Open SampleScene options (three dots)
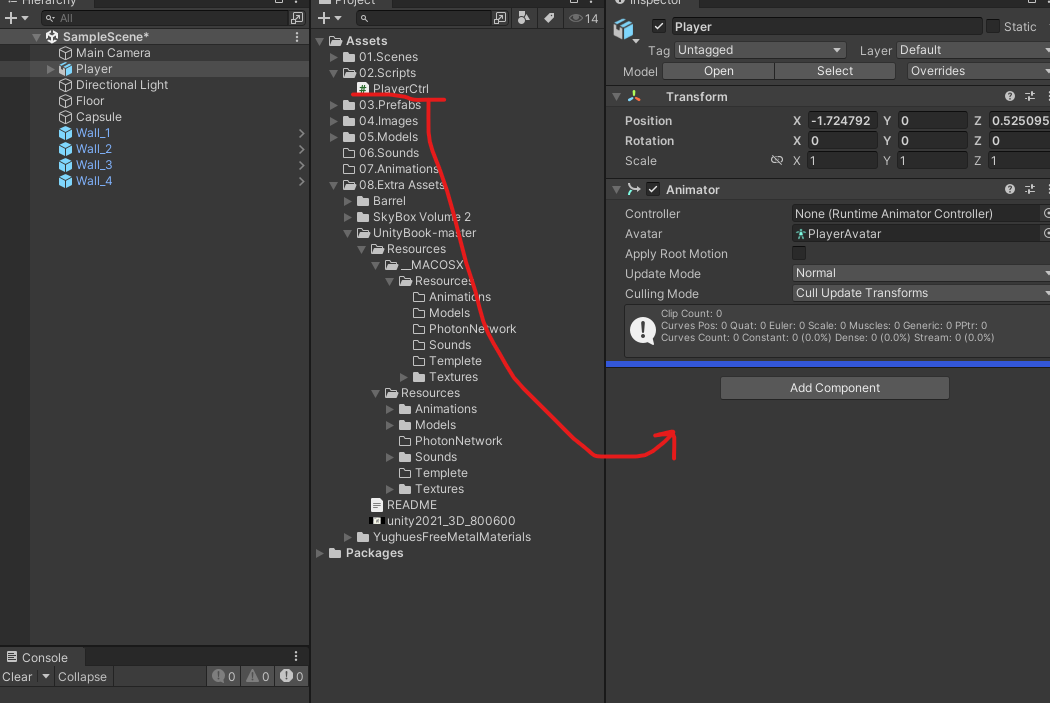The width and height of the screenshot is (1050, 703). coord(297,37)
